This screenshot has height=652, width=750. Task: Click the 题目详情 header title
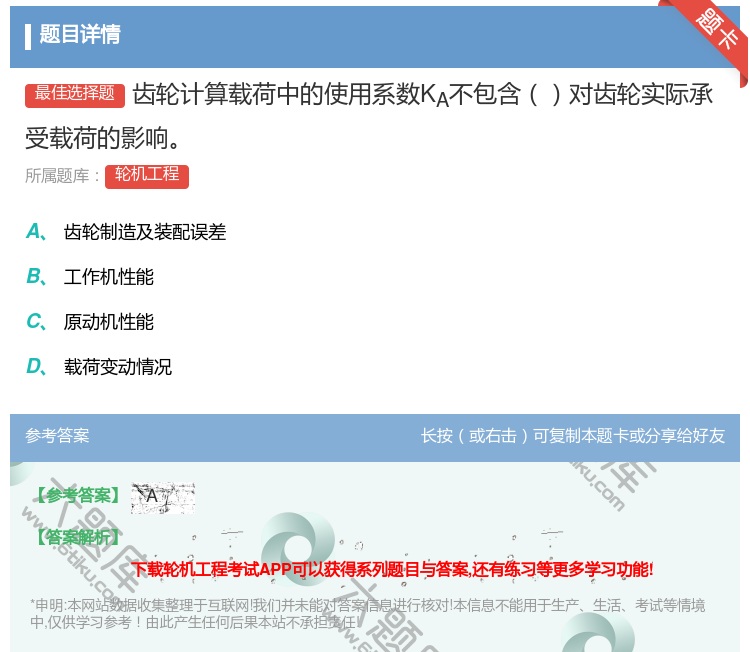pos(80,35)
